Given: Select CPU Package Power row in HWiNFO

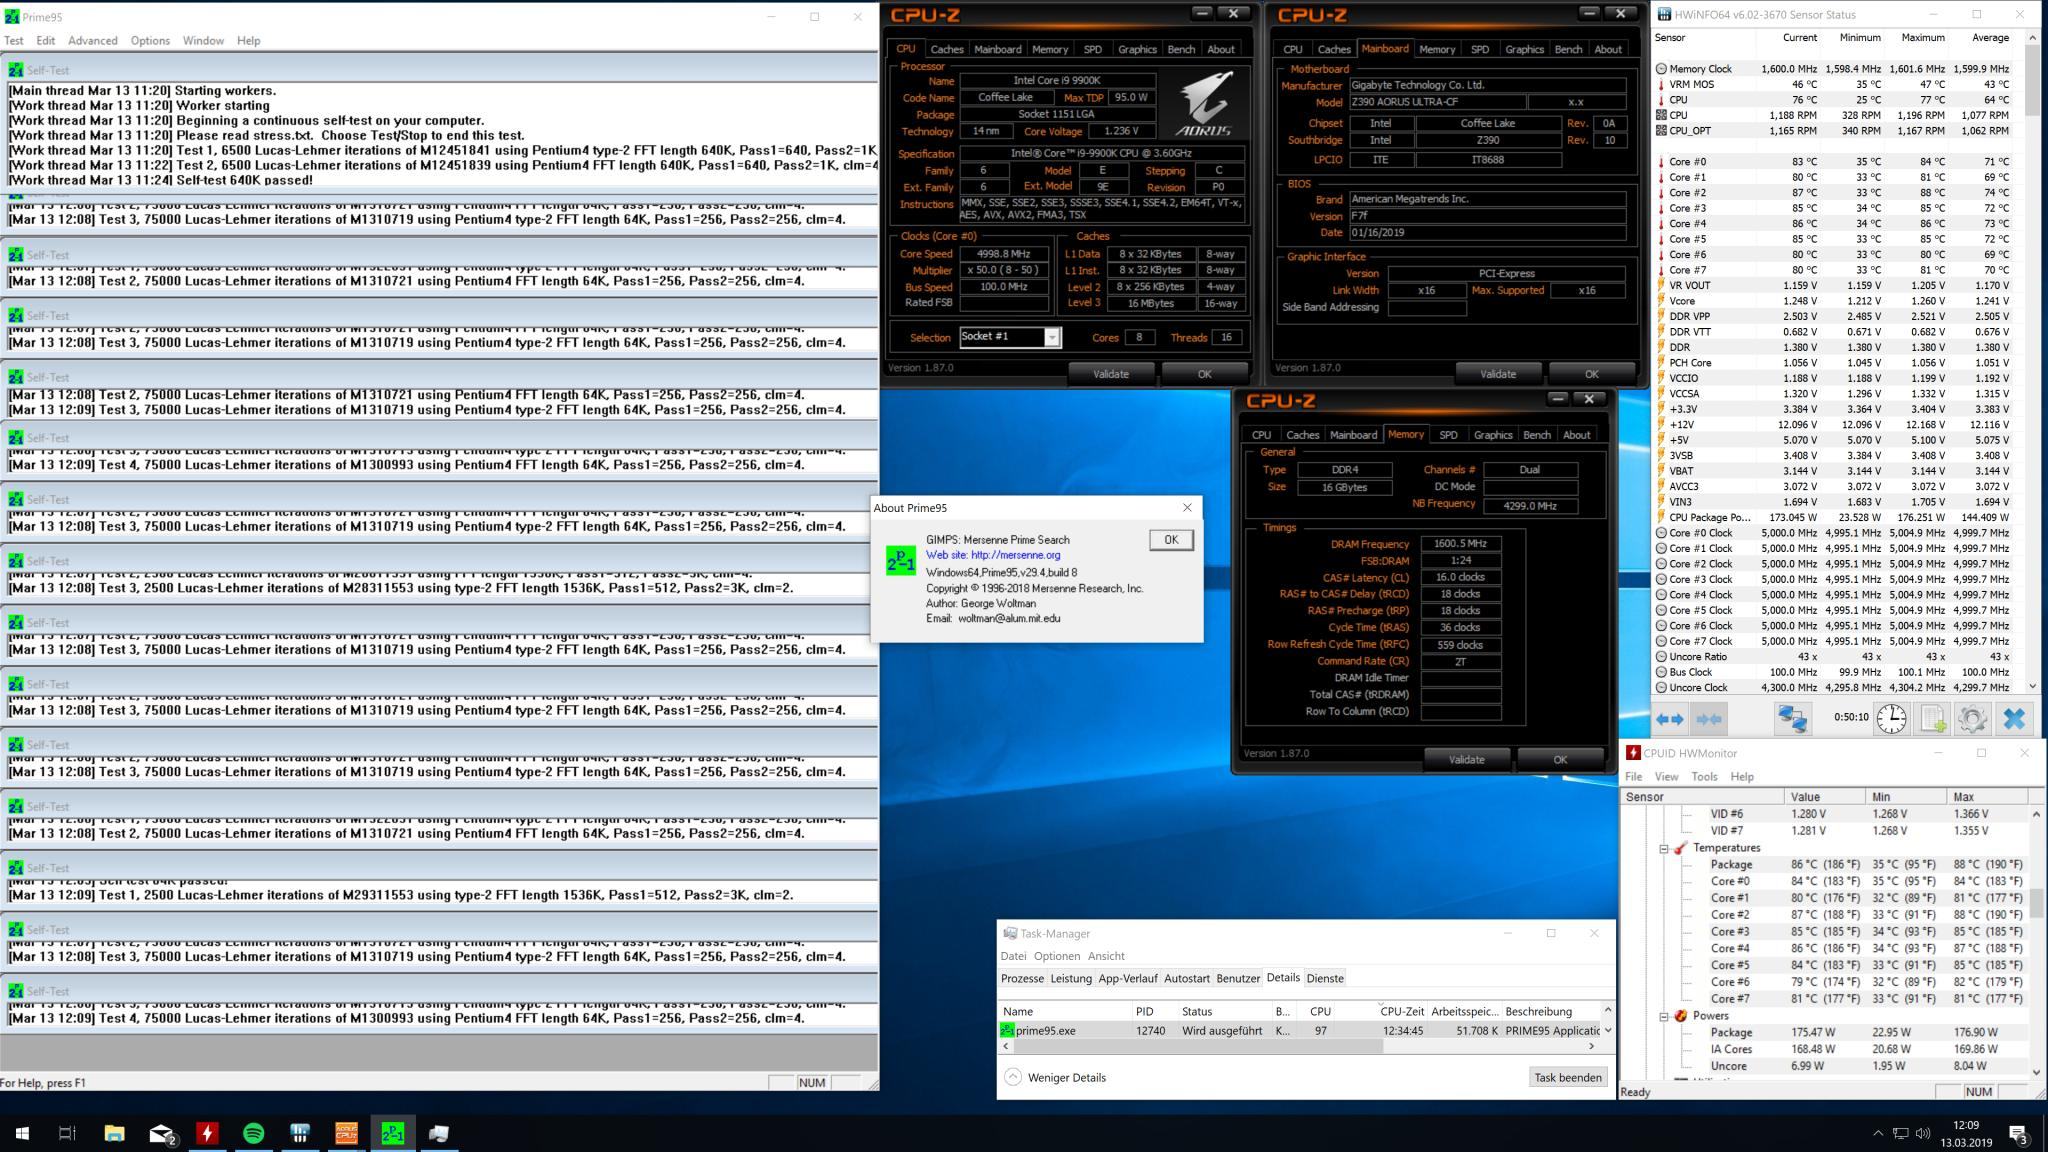Looking at the screenshot, I should pos(1839,518).
